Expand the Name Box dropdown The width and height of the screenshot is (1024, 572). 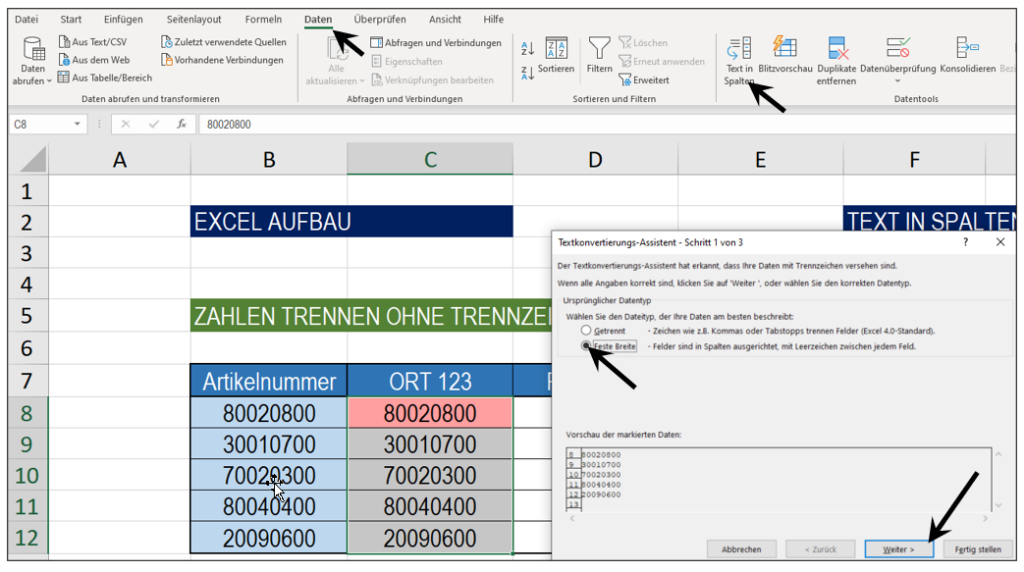pyautogui.click(x=77, y=124)
